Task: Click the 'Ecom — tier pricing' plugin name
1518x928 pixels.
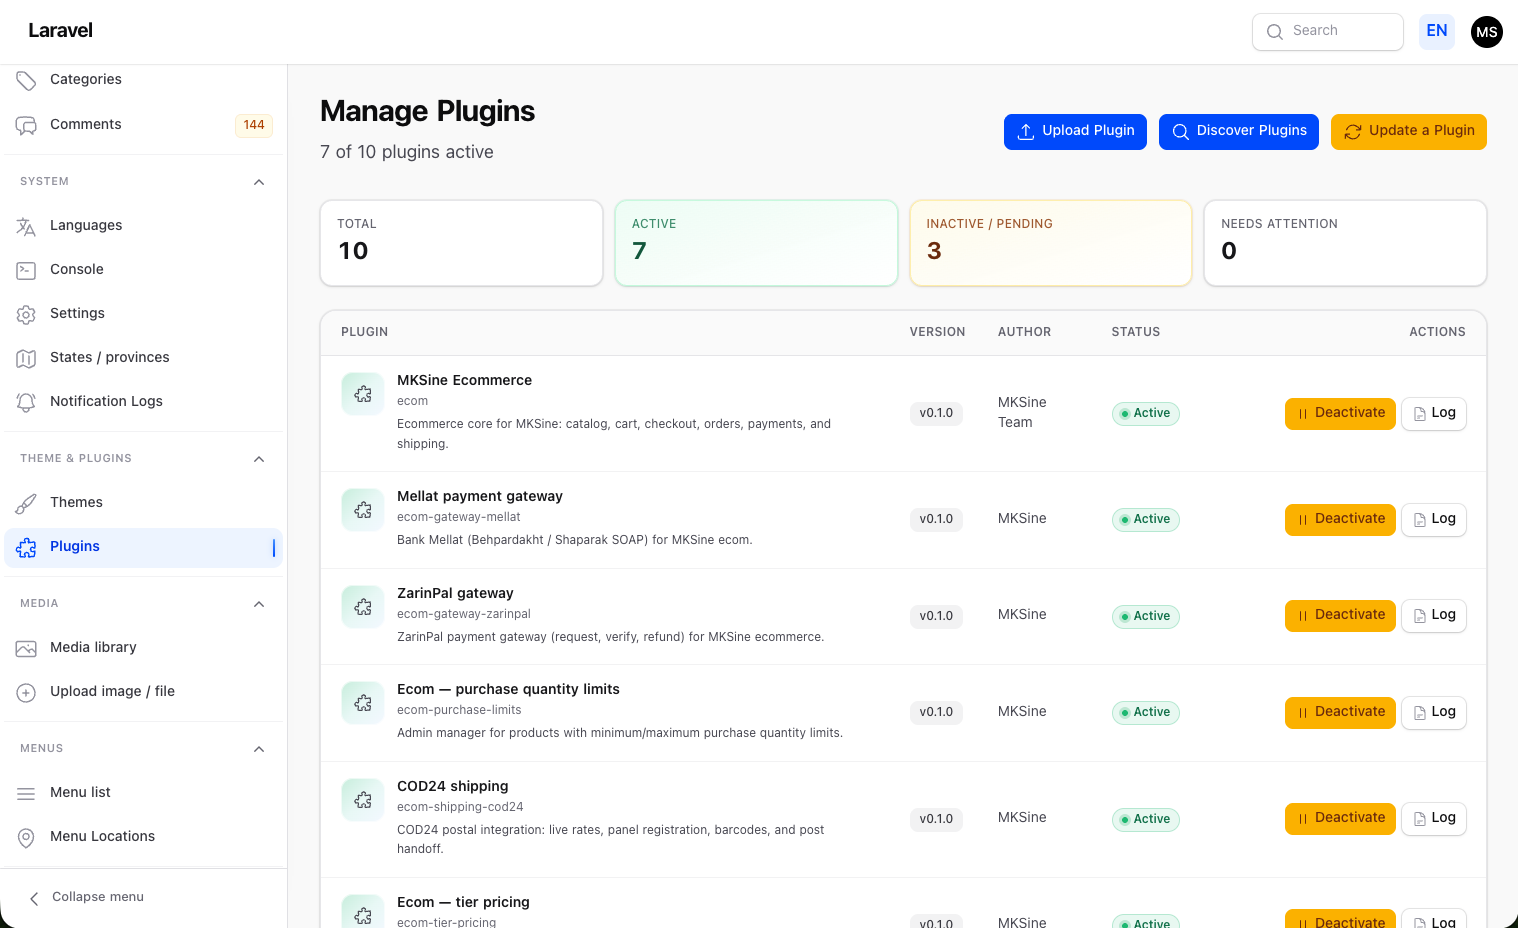Action: (x=463, y=902)
